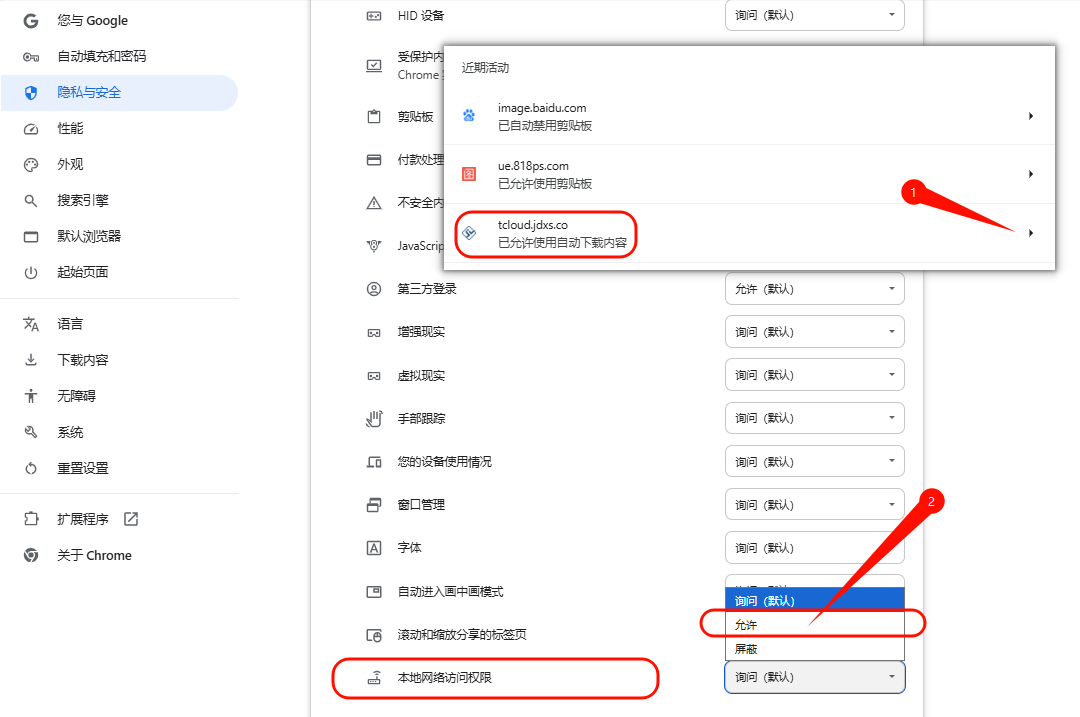Go to 无障碍 settings page

76,396
